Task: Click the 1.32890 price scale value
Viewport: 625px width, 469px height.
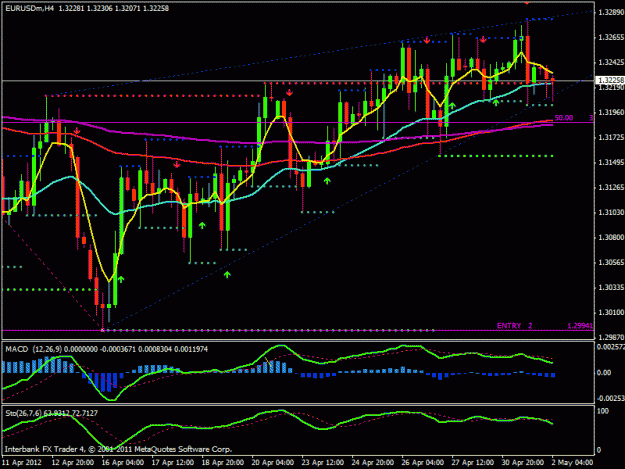Action: click(x=611, y=13)
